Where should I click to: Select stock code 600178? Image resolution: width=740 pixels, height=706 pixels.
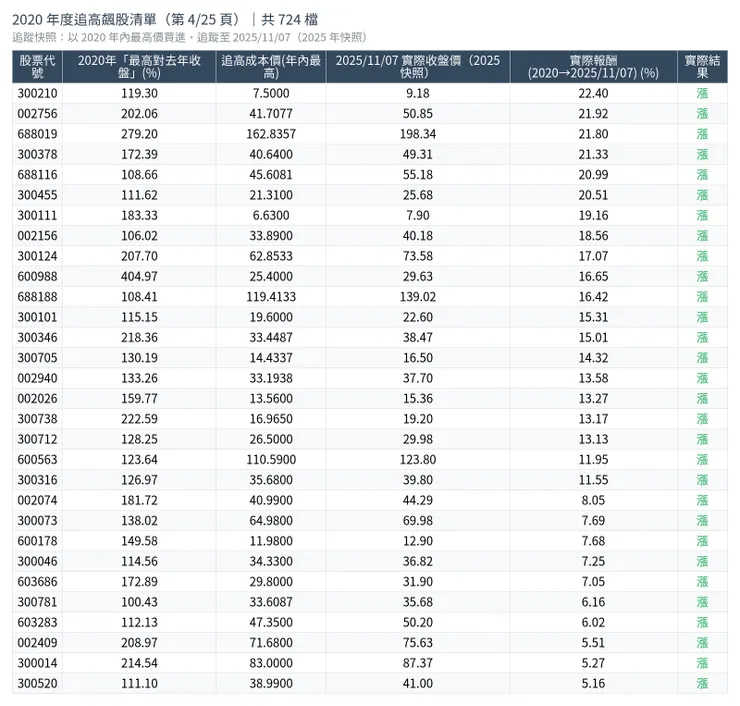[37, 541]
